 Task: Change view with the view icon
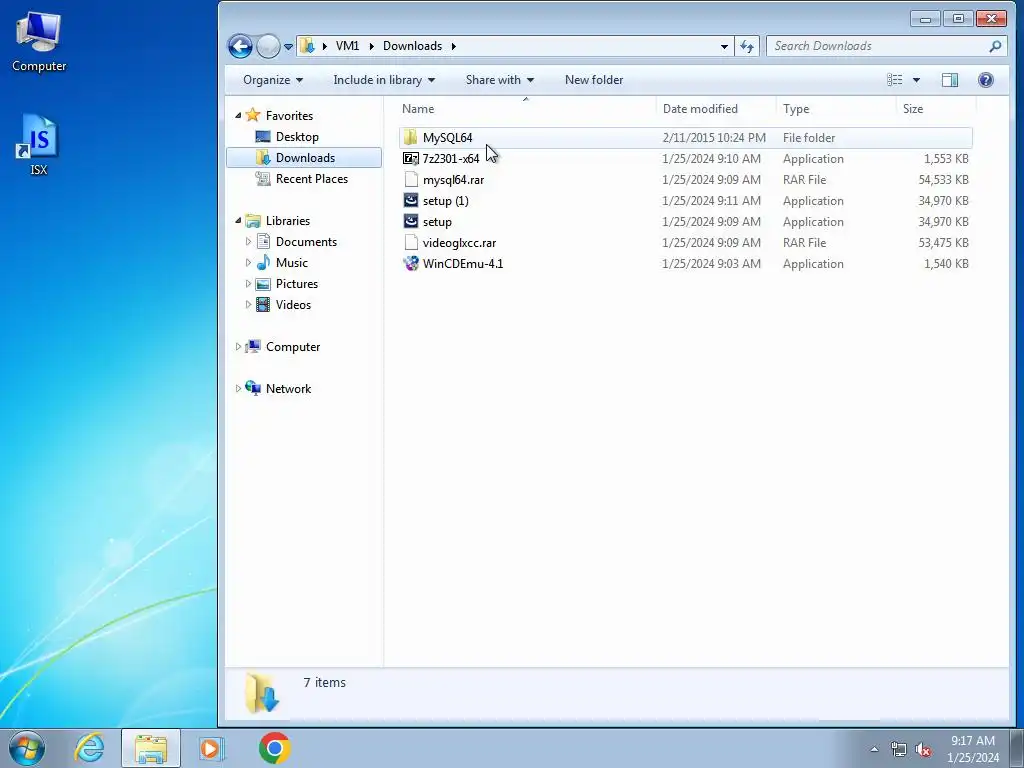[895, 80]
